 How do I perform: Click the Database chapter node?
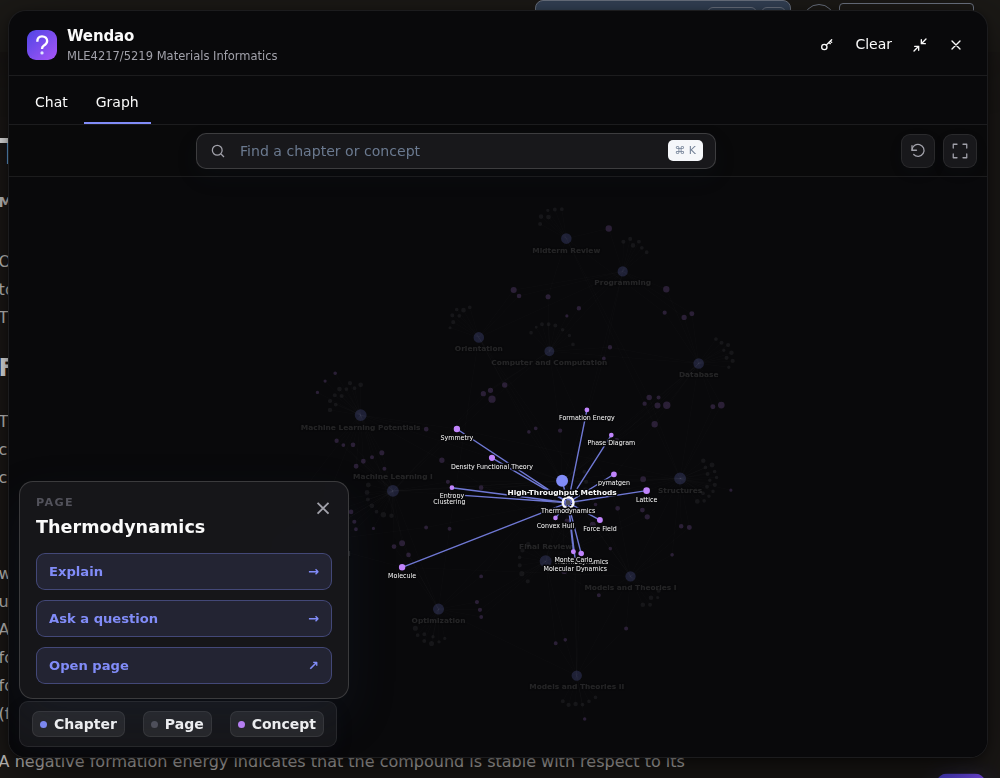tap(698, 363)
